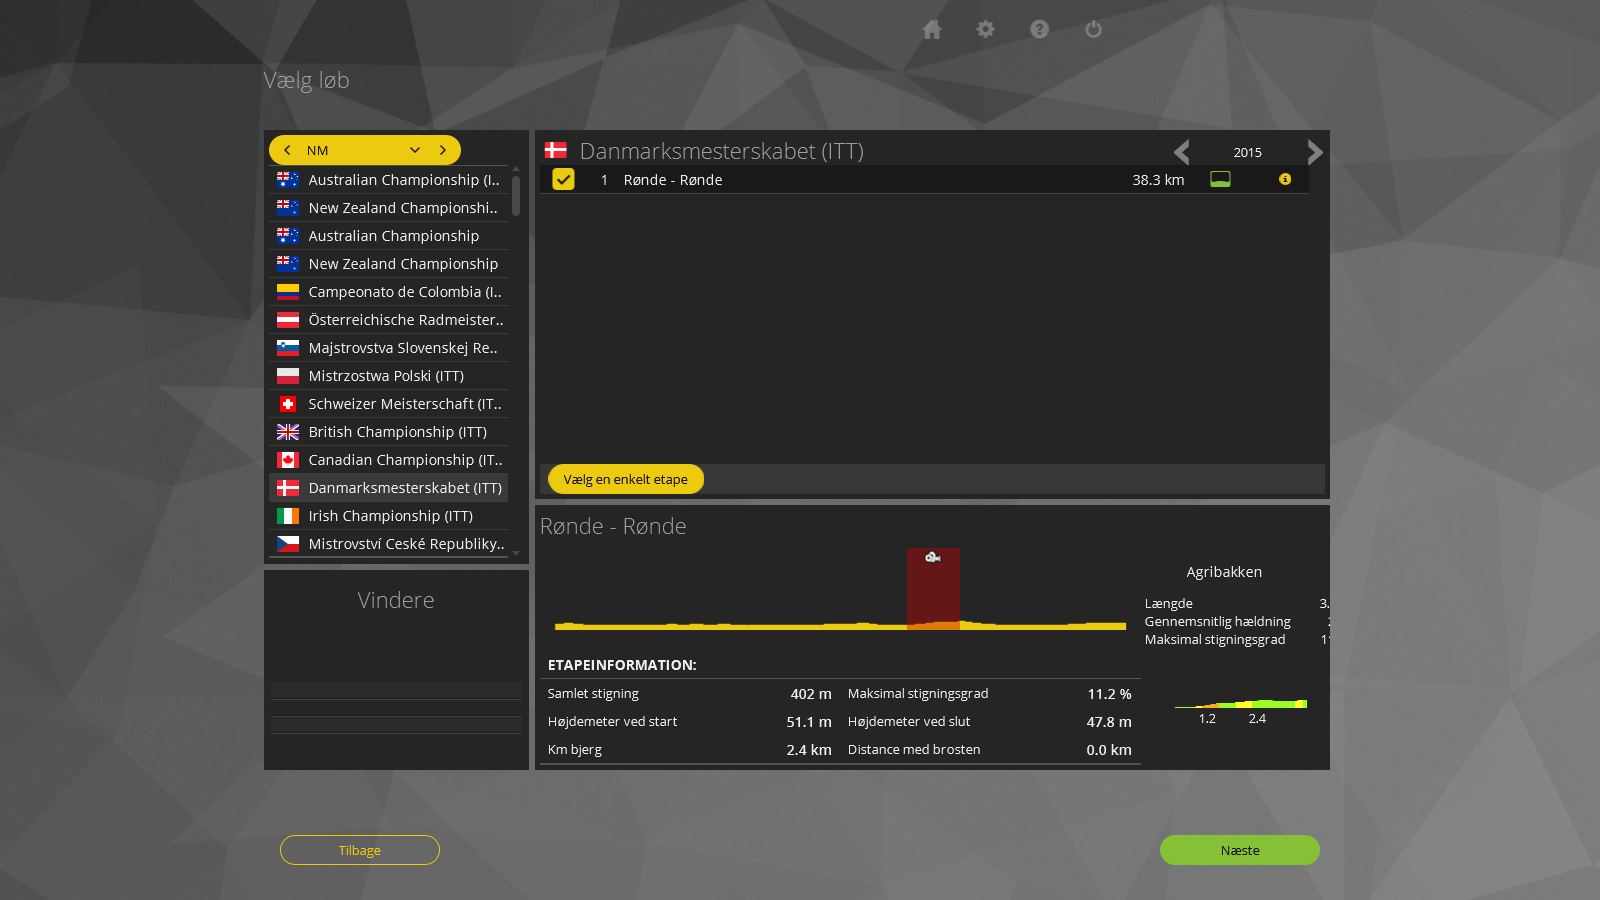Toggle the Rønde - Rønde stage checkbox
This screenshot has height=900, width=1600.
pyautogui.click(x=564, y=180)
